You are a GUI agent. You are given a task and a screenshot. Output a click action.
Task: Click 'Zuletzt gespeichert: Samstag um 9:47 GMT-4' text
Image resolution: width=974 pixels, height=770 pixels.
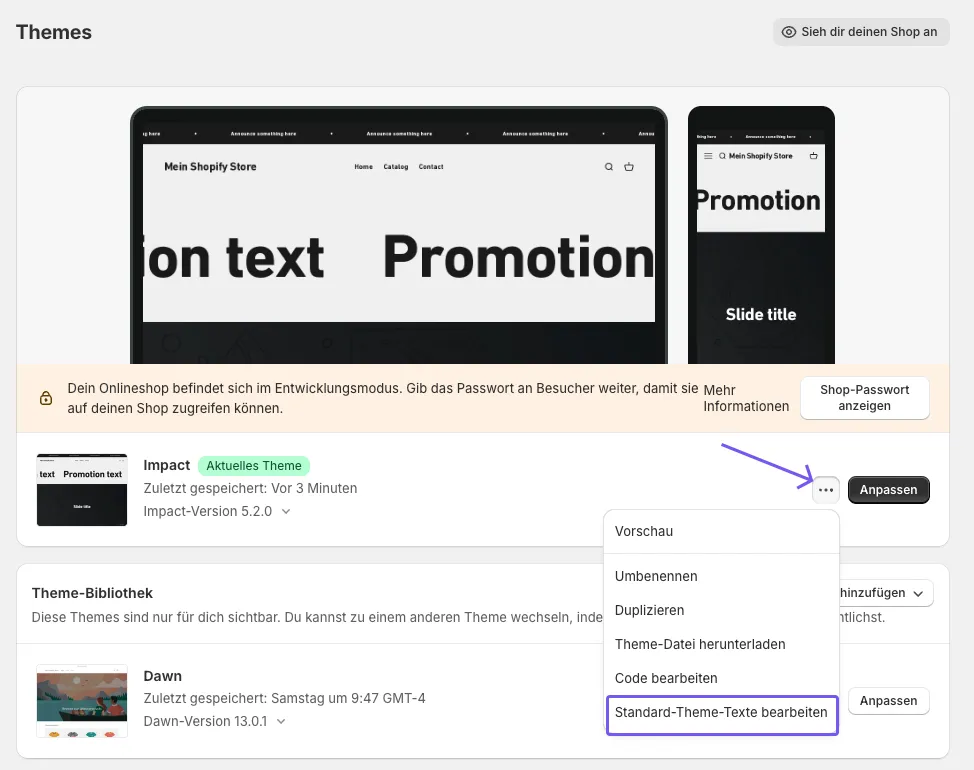[x=284, y=698]
